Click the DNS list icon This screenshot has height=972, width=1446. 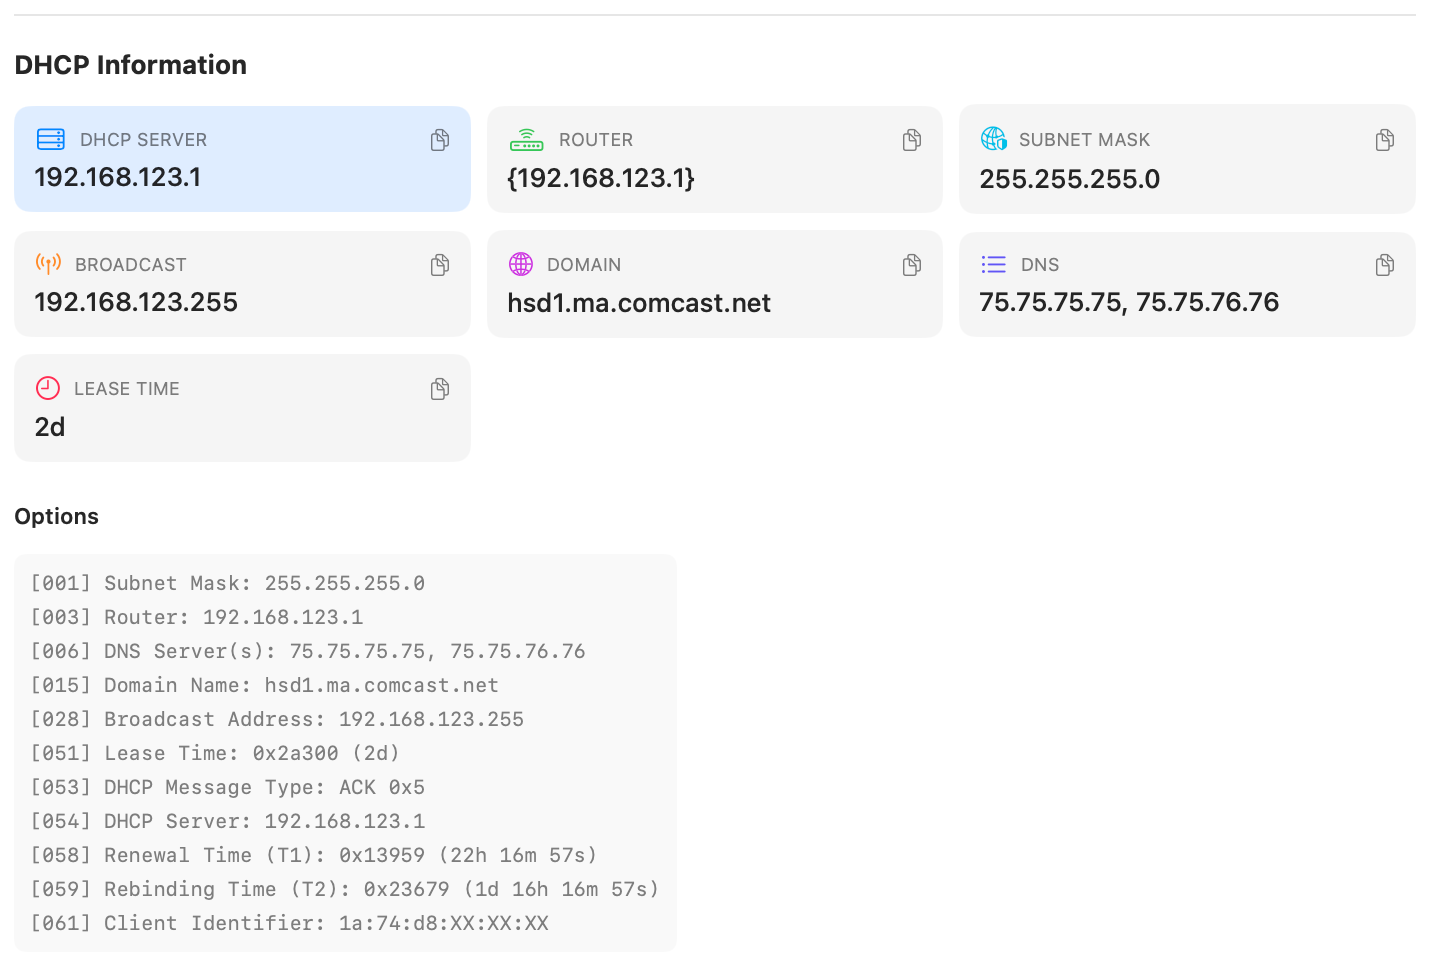coord(994,264)
